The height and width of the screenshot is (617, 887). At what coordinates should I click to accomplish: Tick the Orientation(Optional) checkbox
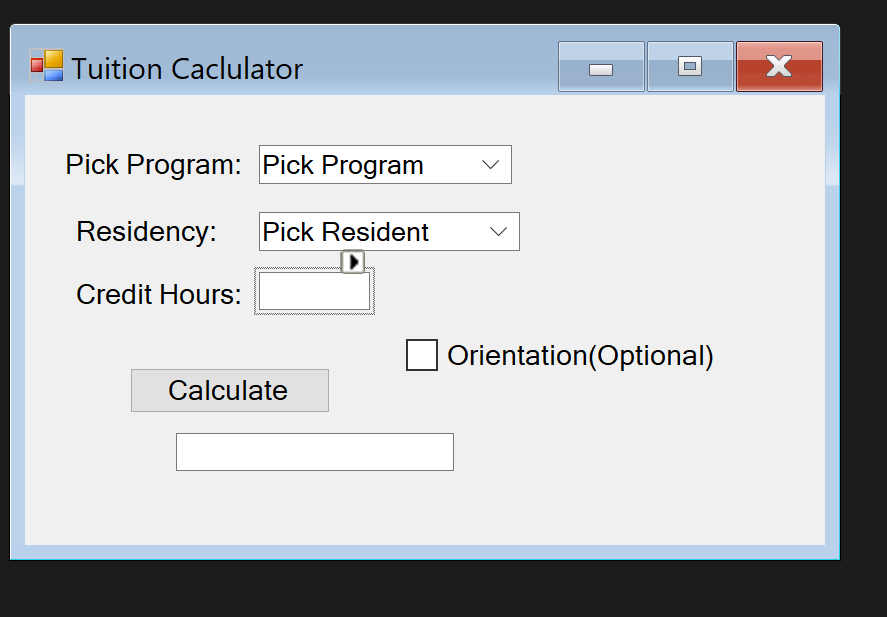click(x=422, y=355)
